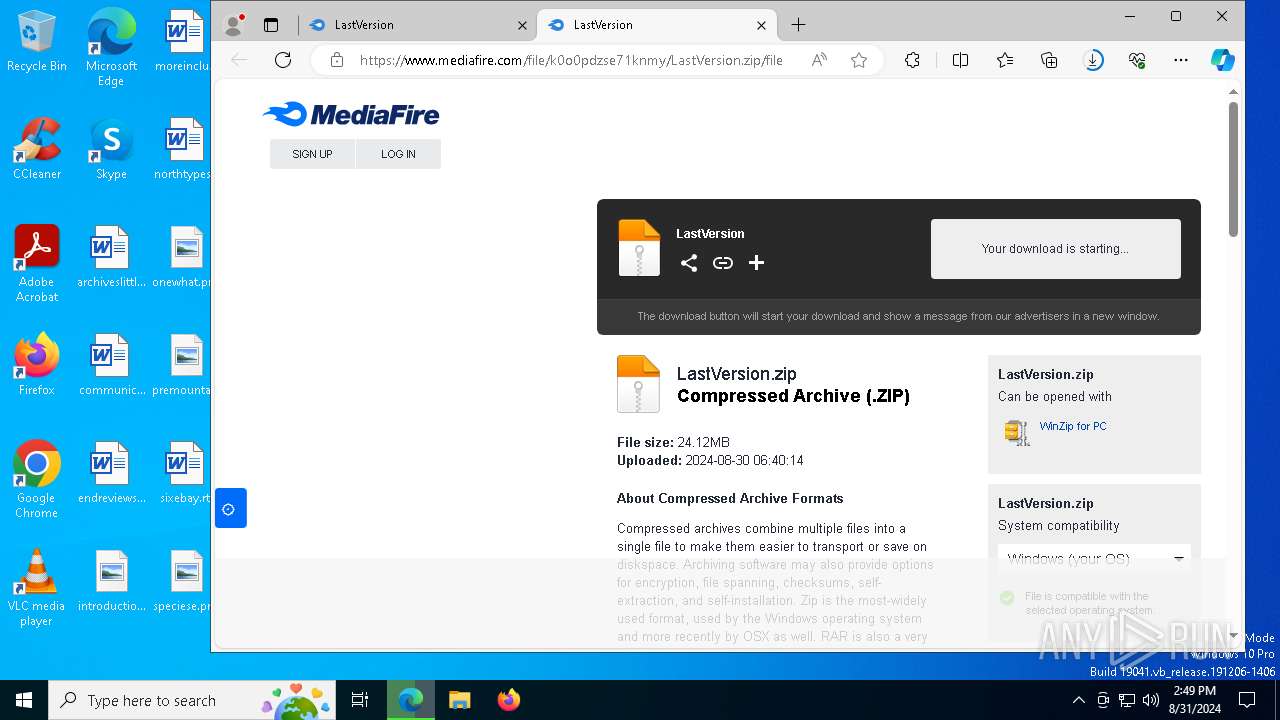Open WinZip for PC link

point(1073,426)
